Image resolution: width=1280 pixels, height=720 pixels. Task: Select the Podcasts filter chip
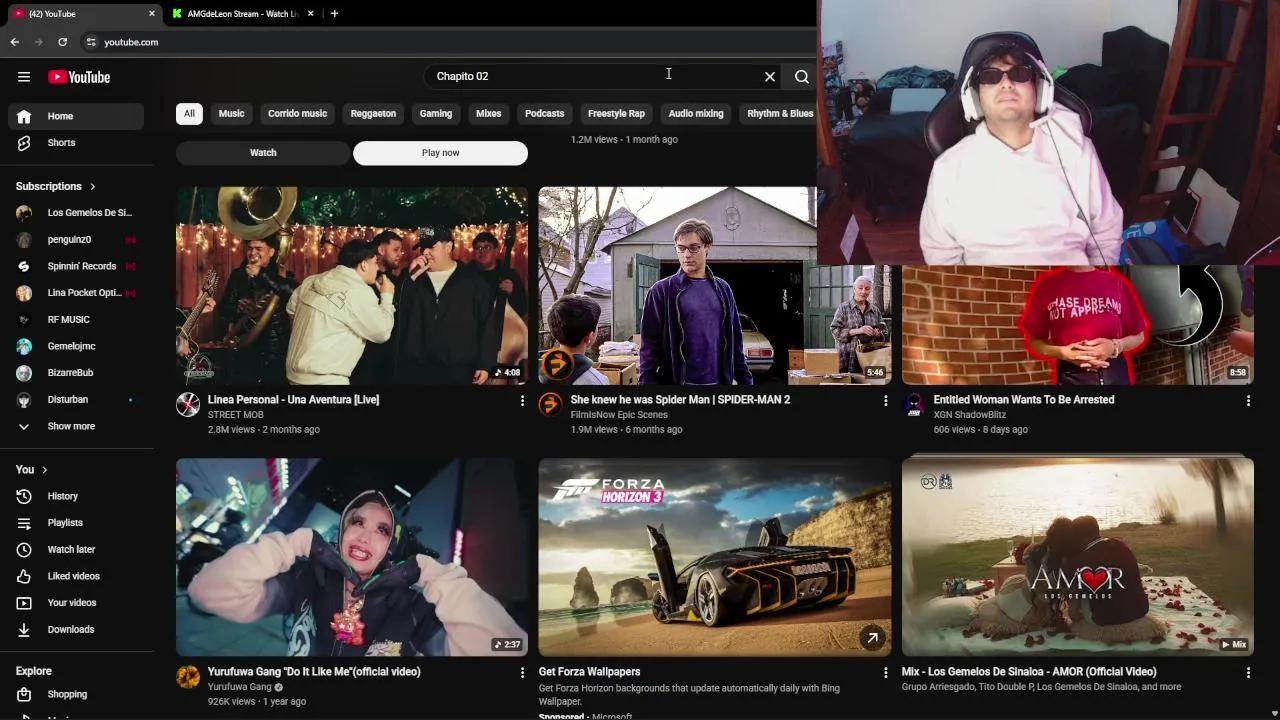(545, 113)
